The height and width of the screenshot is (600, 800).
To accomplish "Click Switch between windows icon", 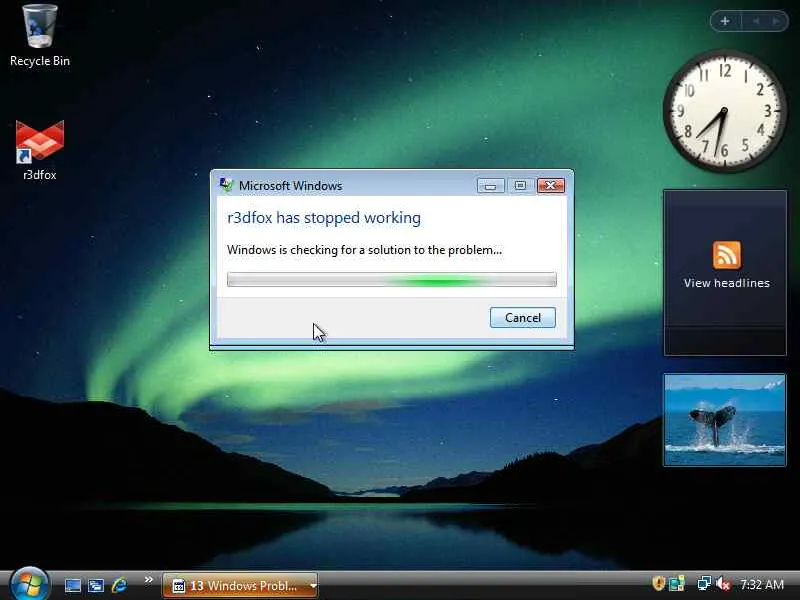I will click(95, 585).
